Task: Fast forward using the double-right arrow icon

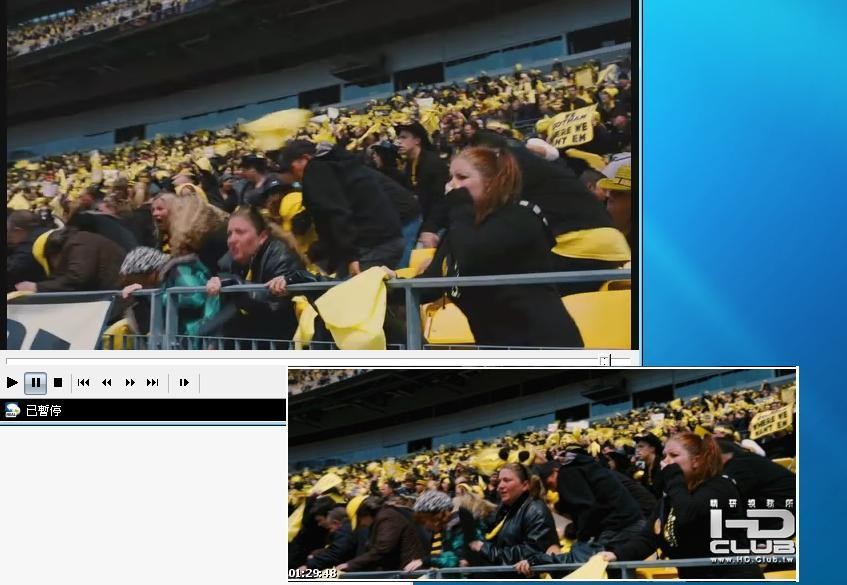Action: pos(130,382)
